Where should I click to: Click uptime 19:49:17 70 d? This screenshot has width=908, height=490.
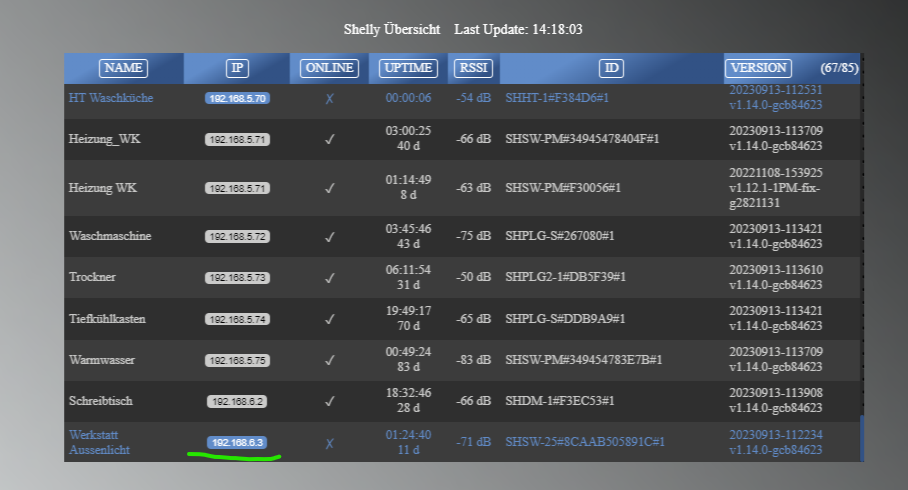coord(408,319)
